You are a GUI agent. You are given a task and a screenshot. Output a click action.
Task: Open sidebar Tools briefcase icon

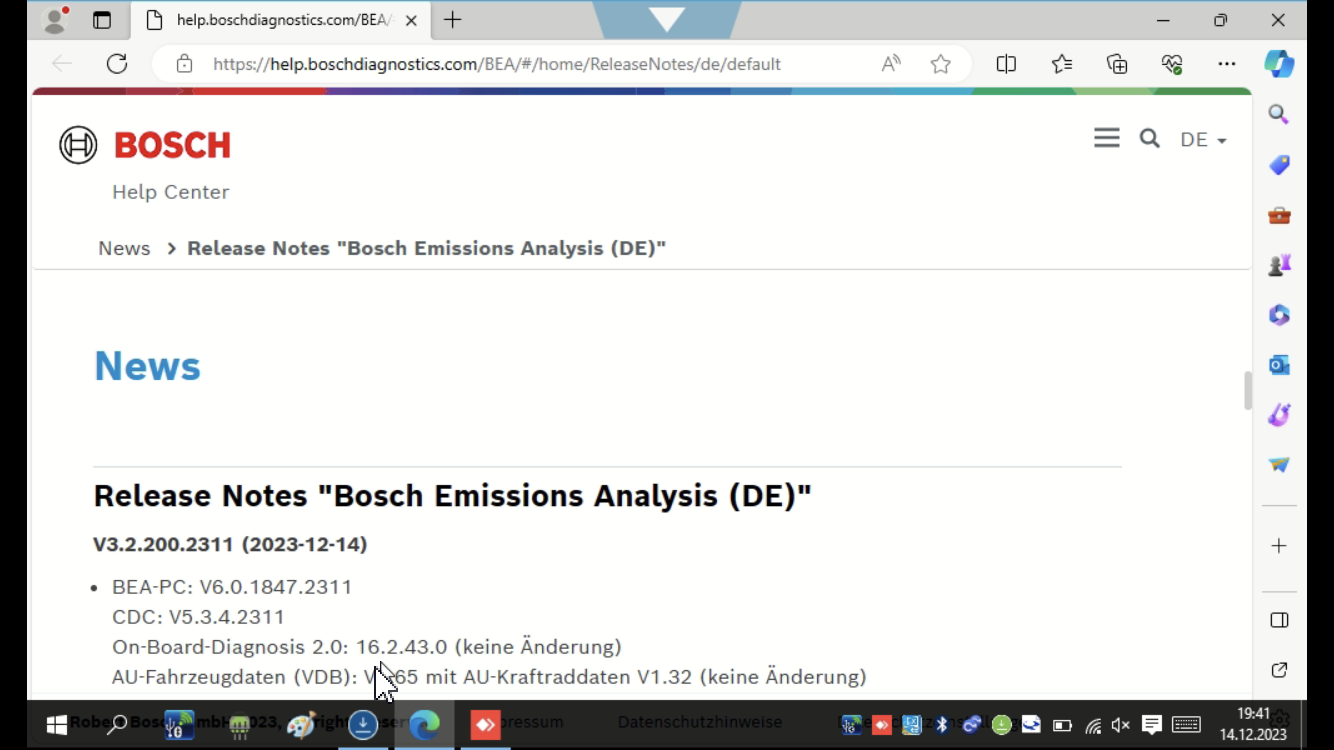click(1279, 215)
